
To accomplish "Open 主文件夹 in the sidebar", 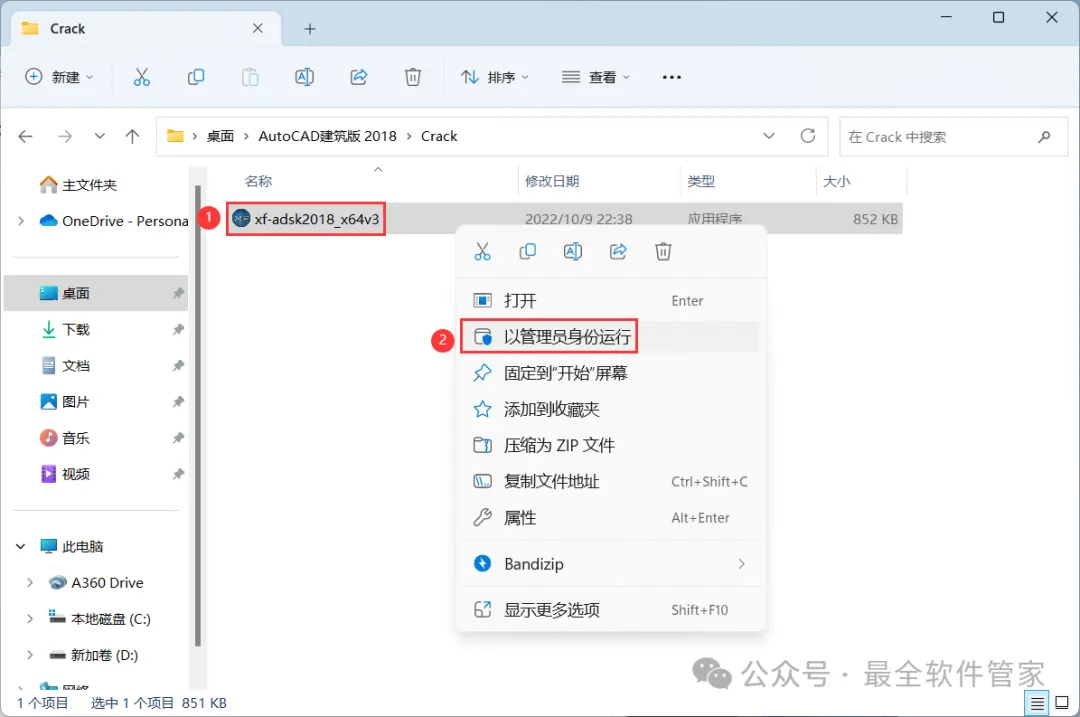I will (90, 185).
